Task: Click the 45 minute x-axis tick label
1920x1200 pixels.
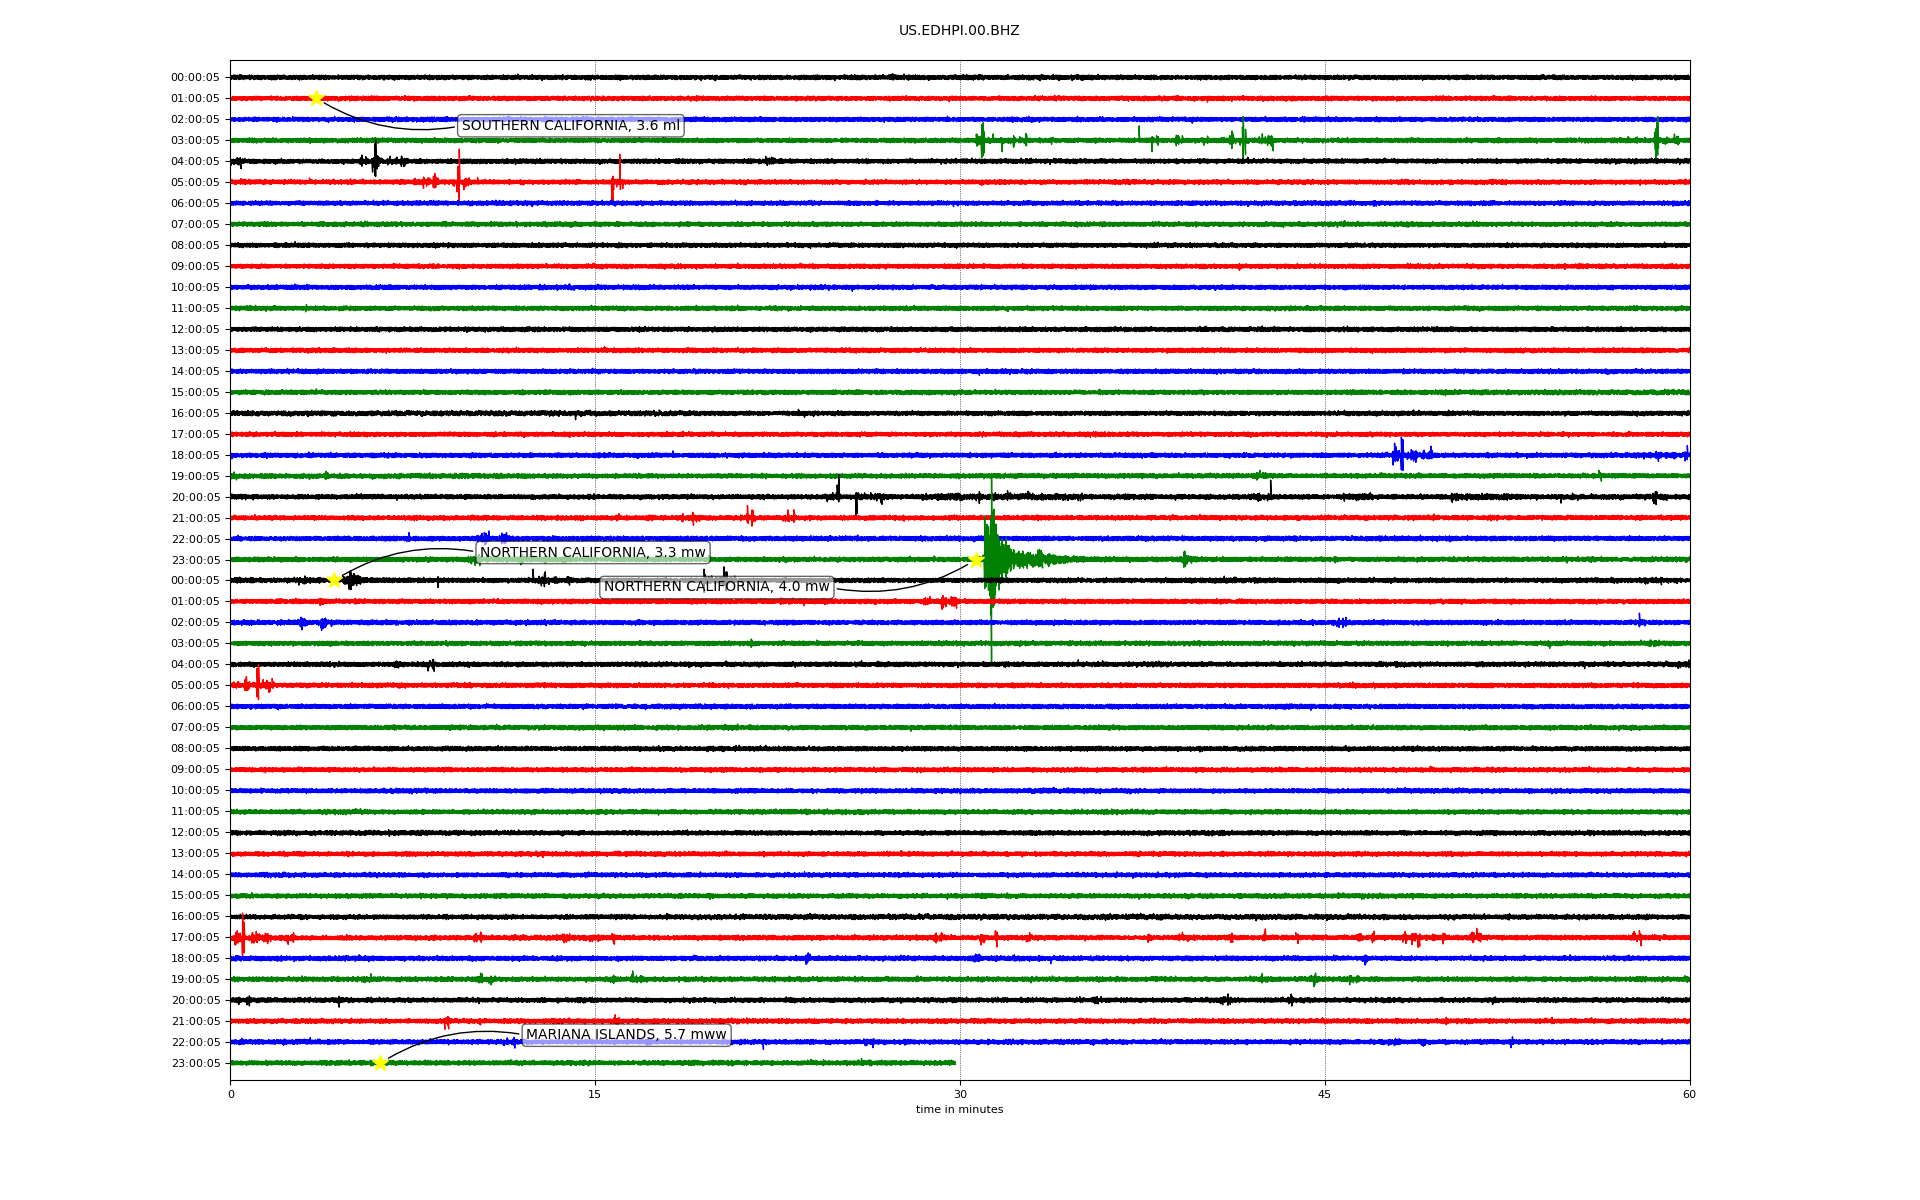Action: click(1325, 1094)
